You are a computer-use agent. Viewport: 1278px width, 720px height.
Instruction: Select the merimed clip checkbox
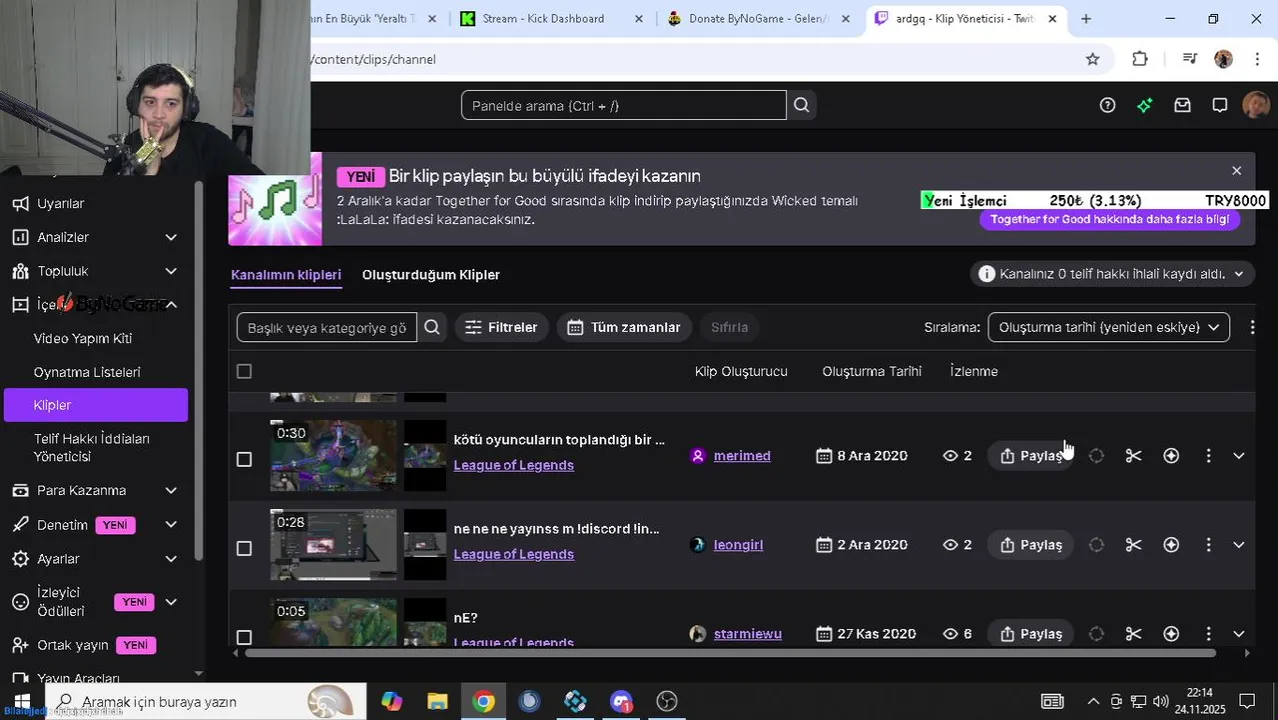[x=244, y=459]
